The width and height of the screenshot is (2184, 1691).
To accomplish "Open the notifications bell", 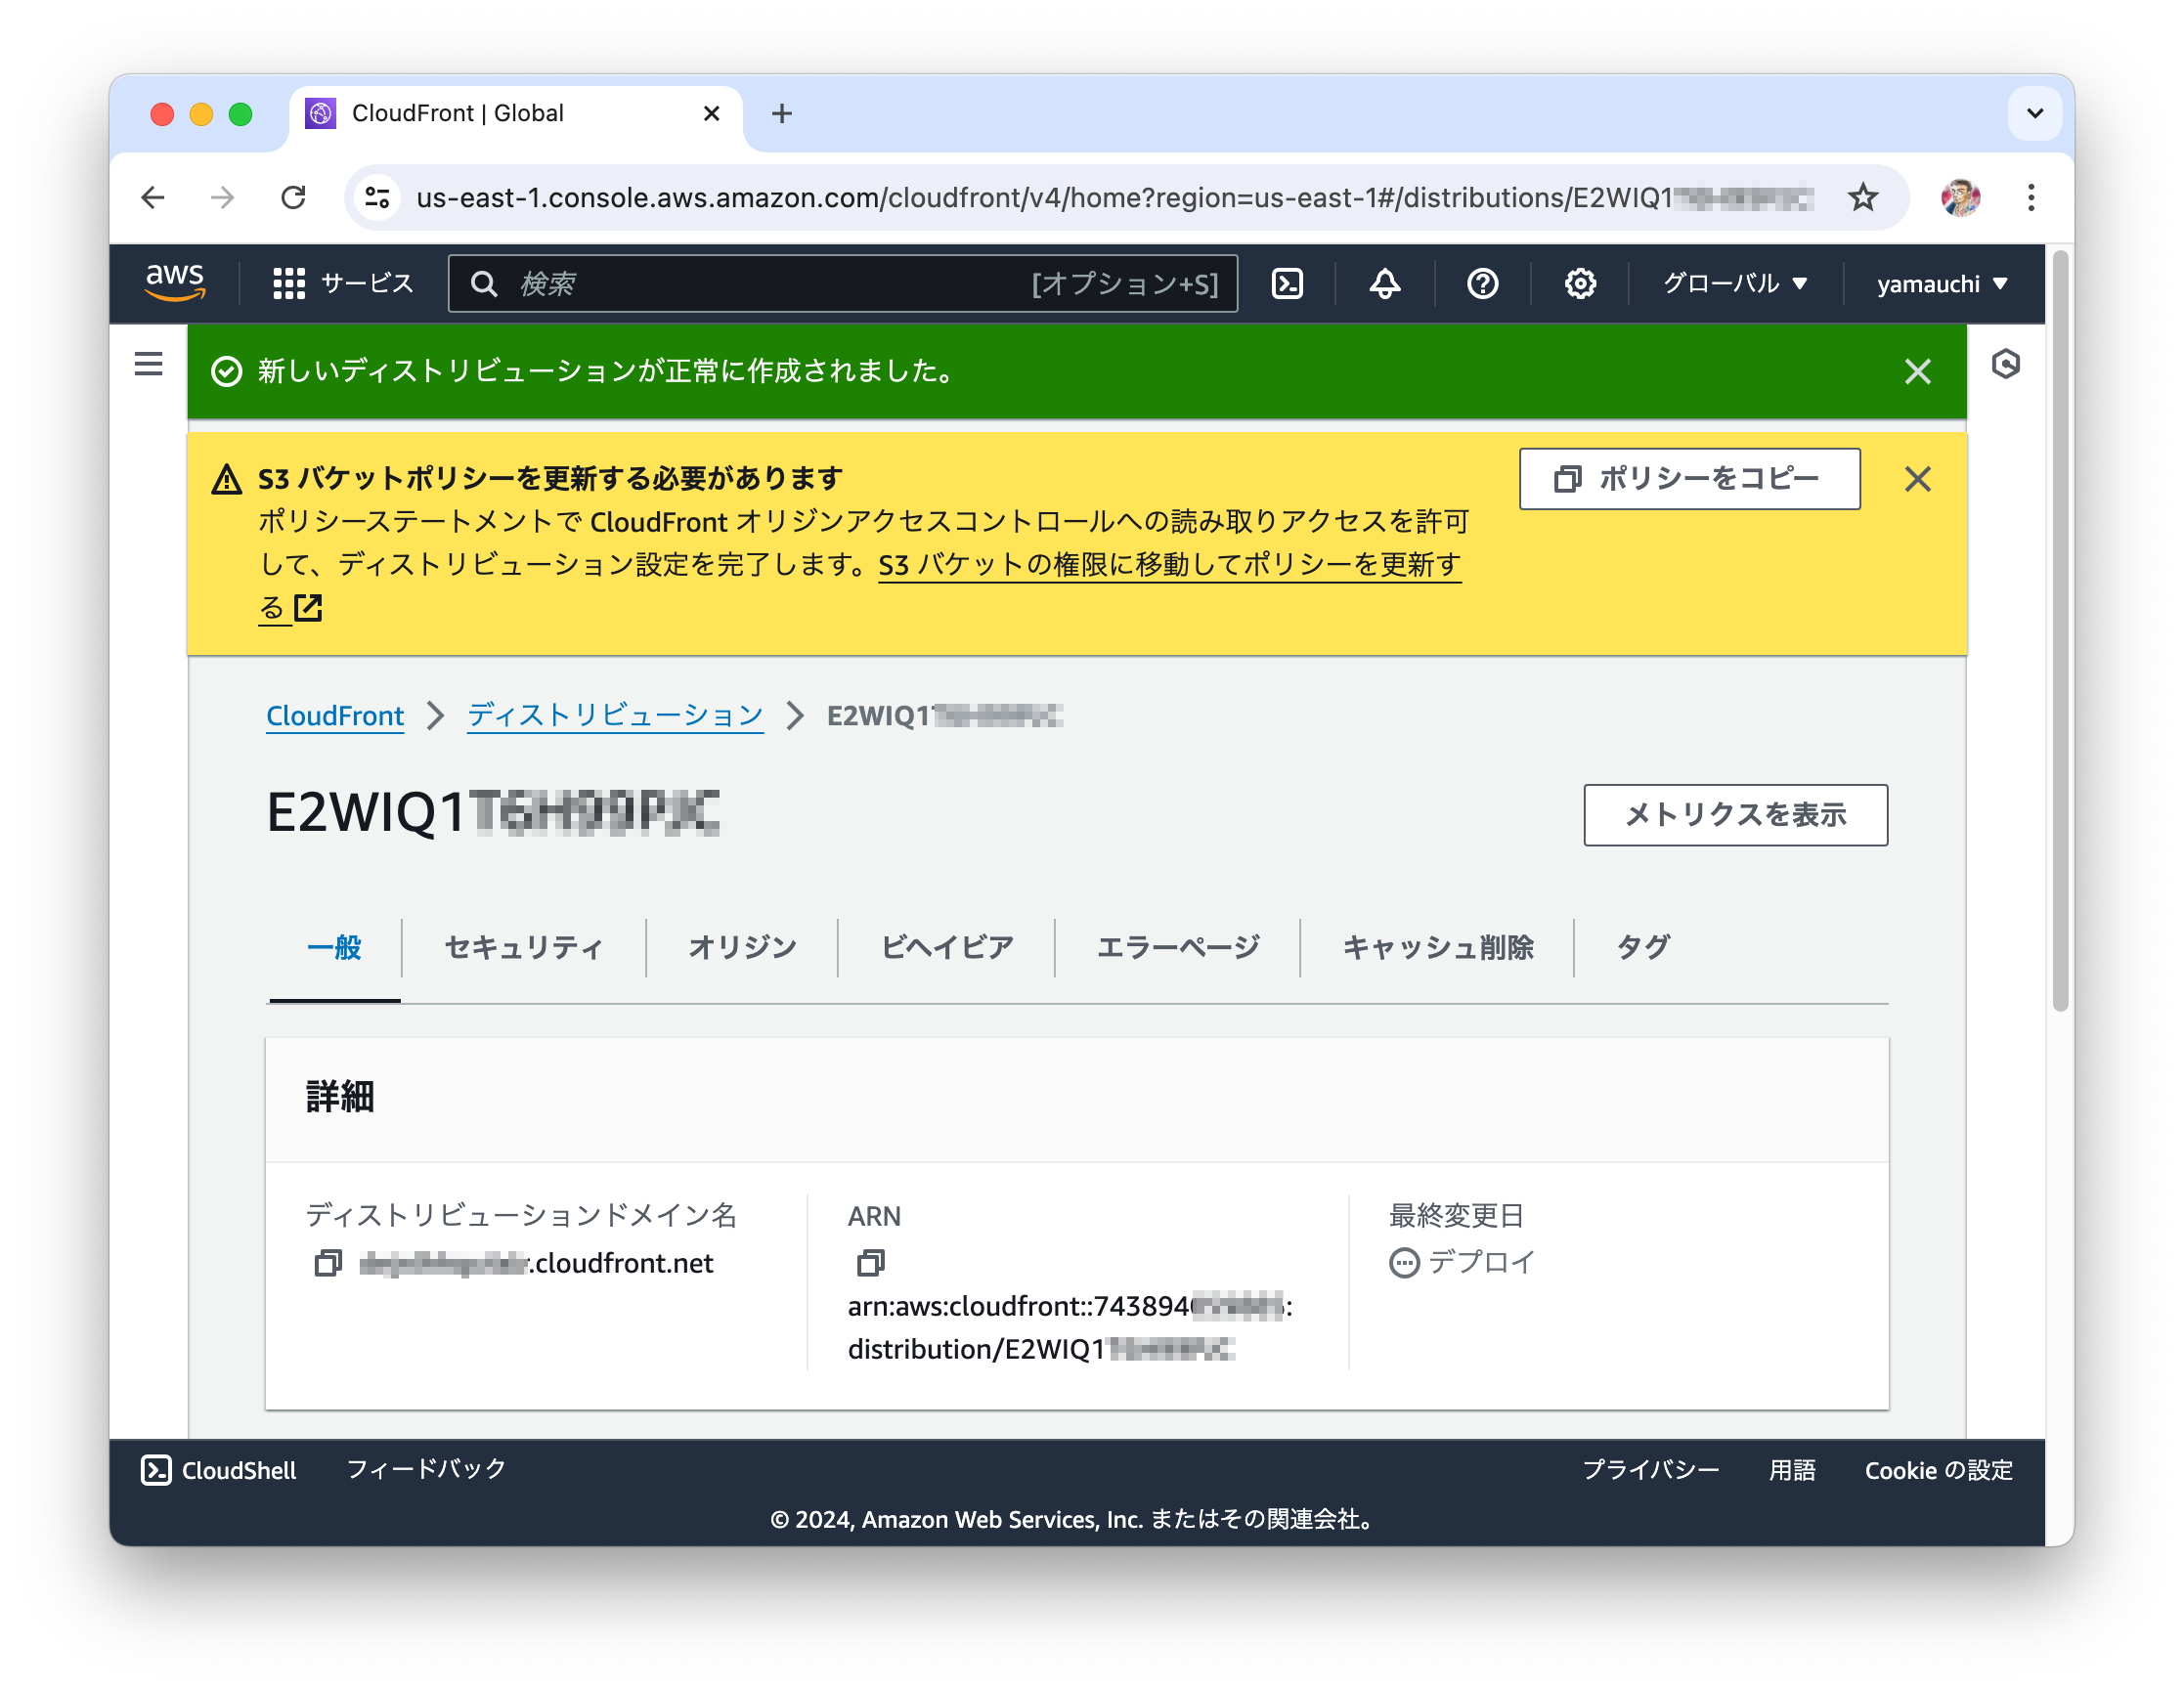I will click(x=1384, y=284).
